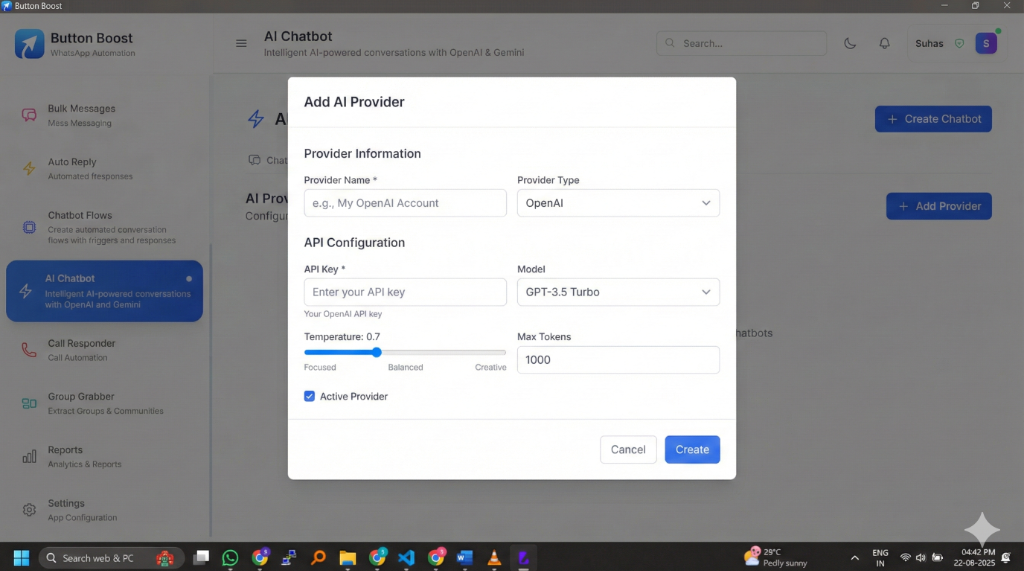Screen dimensions: 1024x571
Task: Click the Active Provider label text
Action: 353,397
